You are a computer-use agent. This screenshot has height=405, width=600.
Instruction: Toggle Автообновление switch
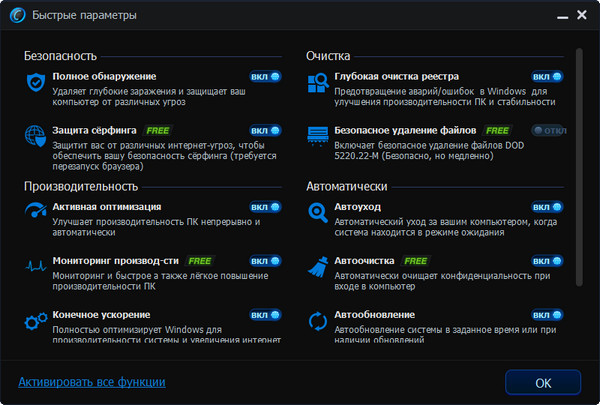[x=547, y=315]
